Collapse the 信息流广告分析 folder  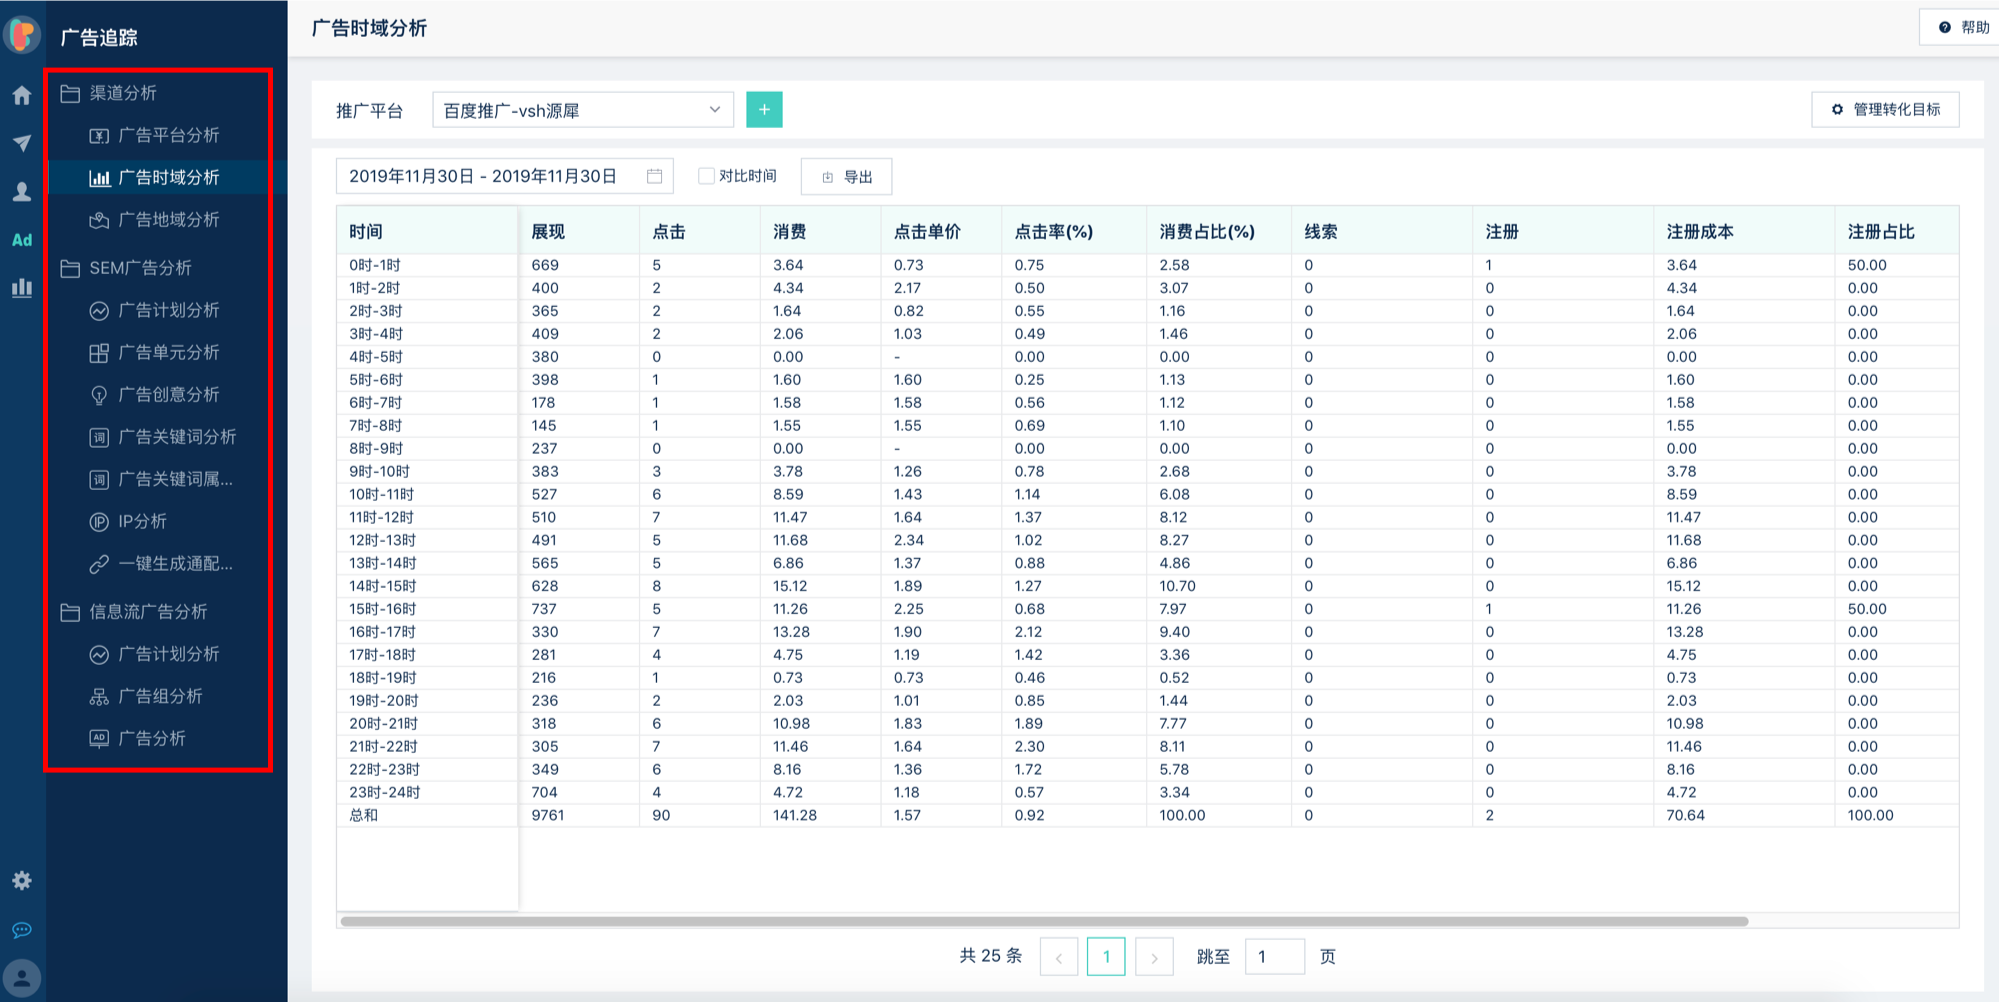(x=147, y=612)
